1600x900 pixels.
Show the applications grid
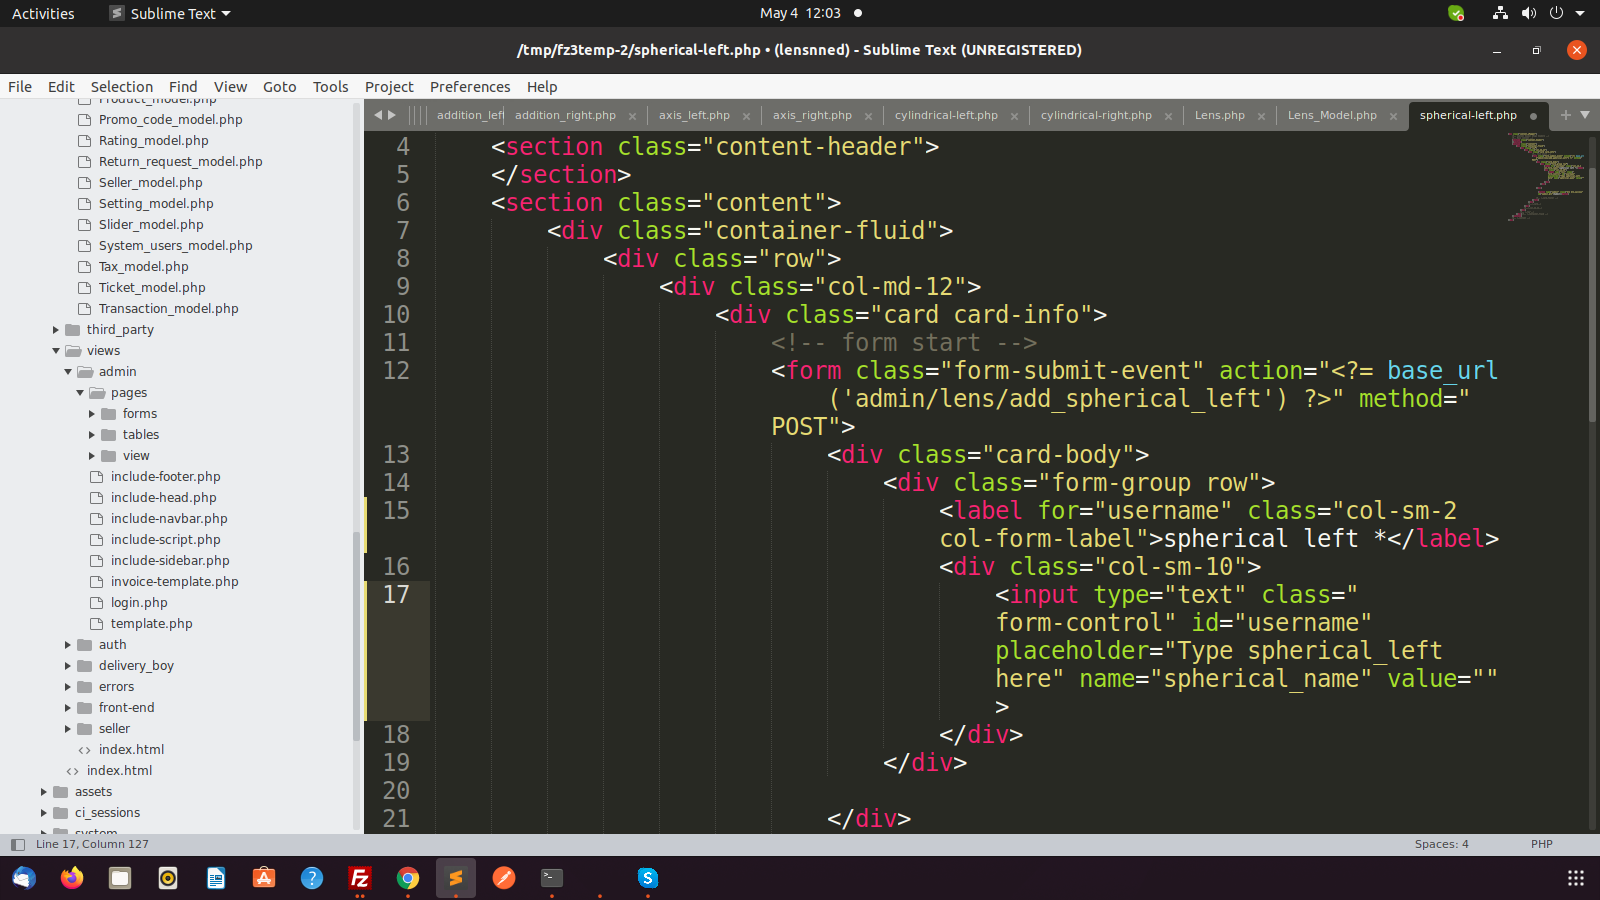pyautogui.click(x=1576, y=878)
